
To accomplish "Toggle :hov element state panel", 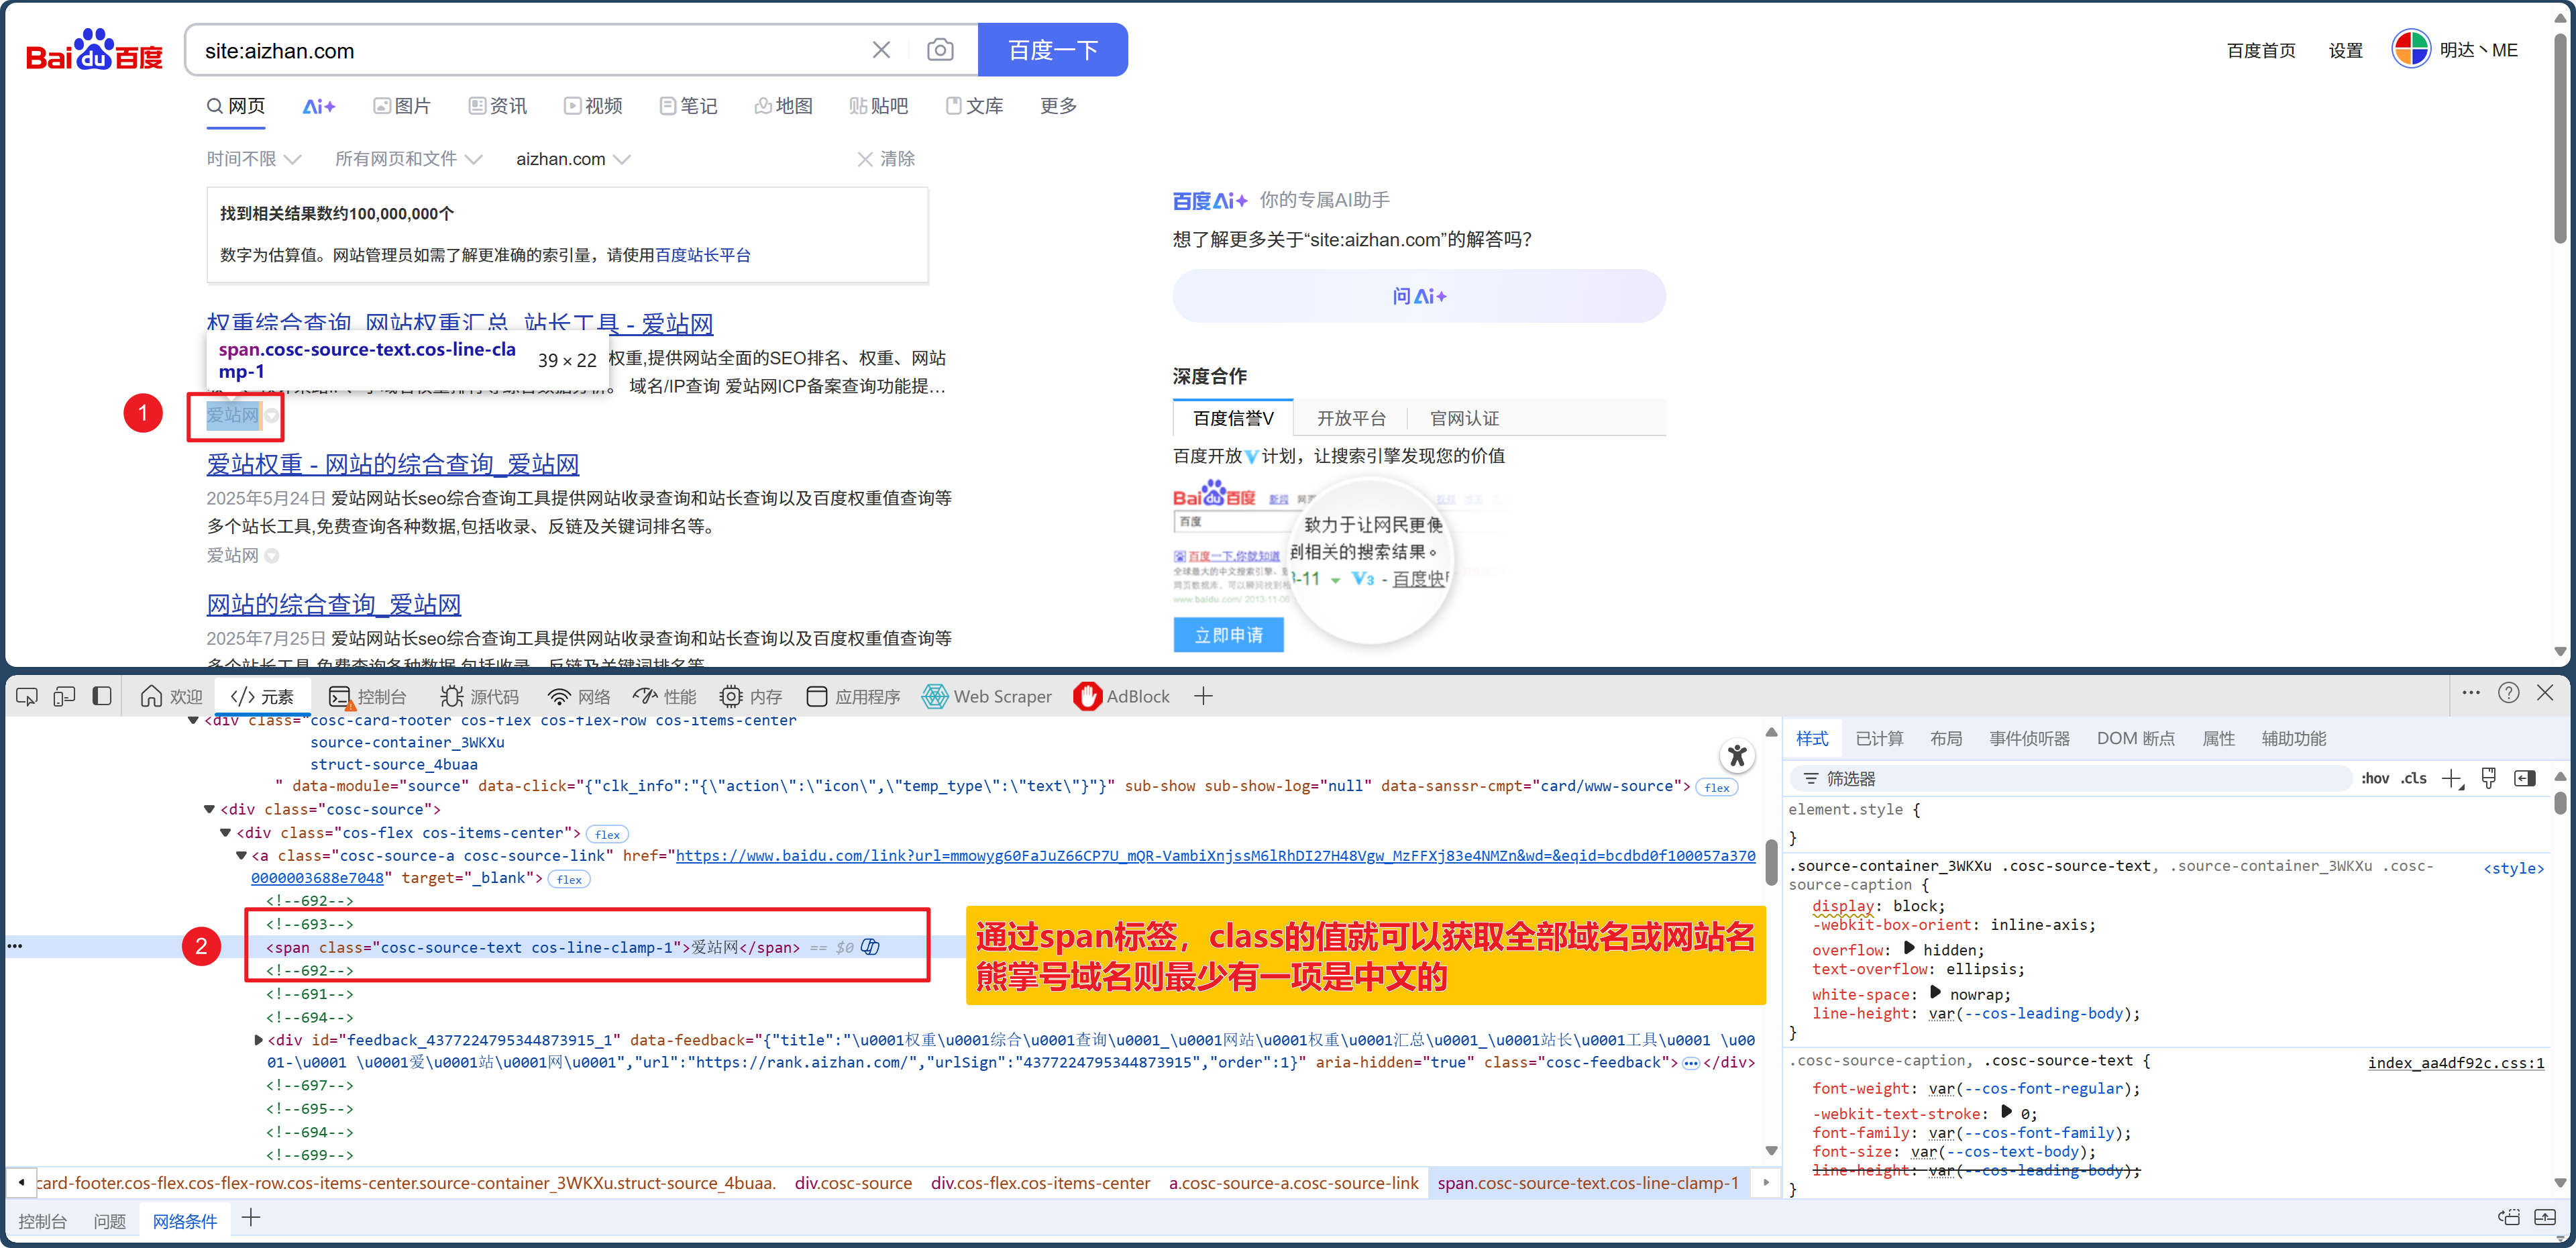I will pyautogui.click(x=2375, y=778).
